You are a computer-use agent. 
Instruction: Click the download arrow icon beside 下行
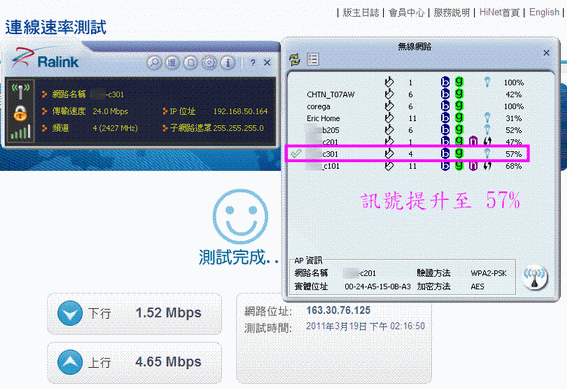[70, 313]
